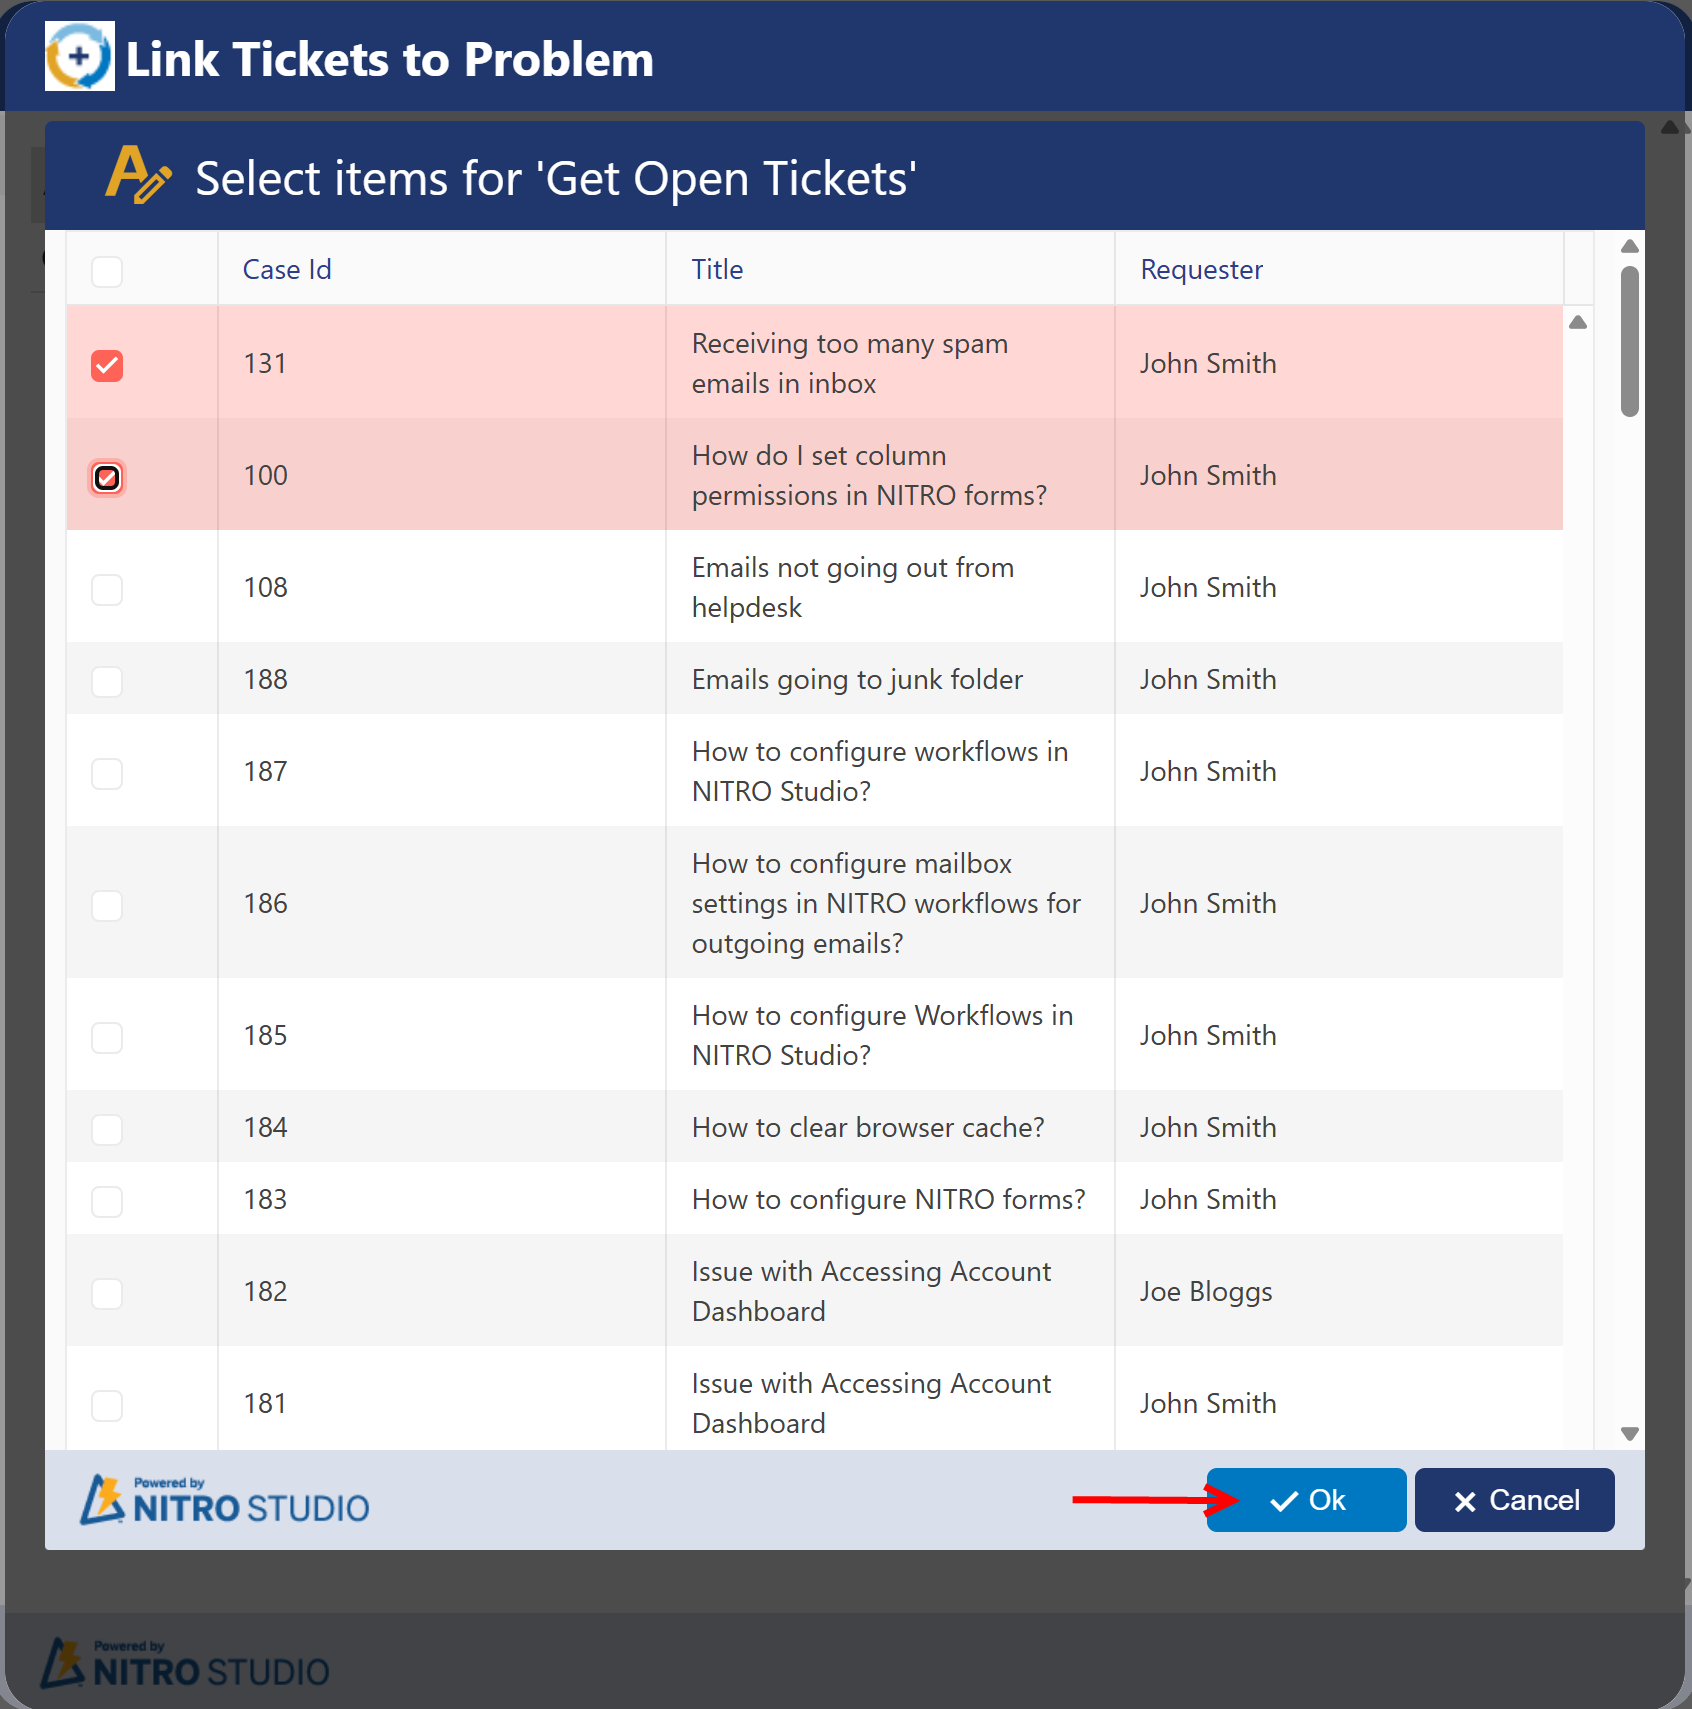Image resolution: width=1692 pixels, height=1709 pixels.
Task: Click the Link Tickets plus icon
Action: pos(80,57)
